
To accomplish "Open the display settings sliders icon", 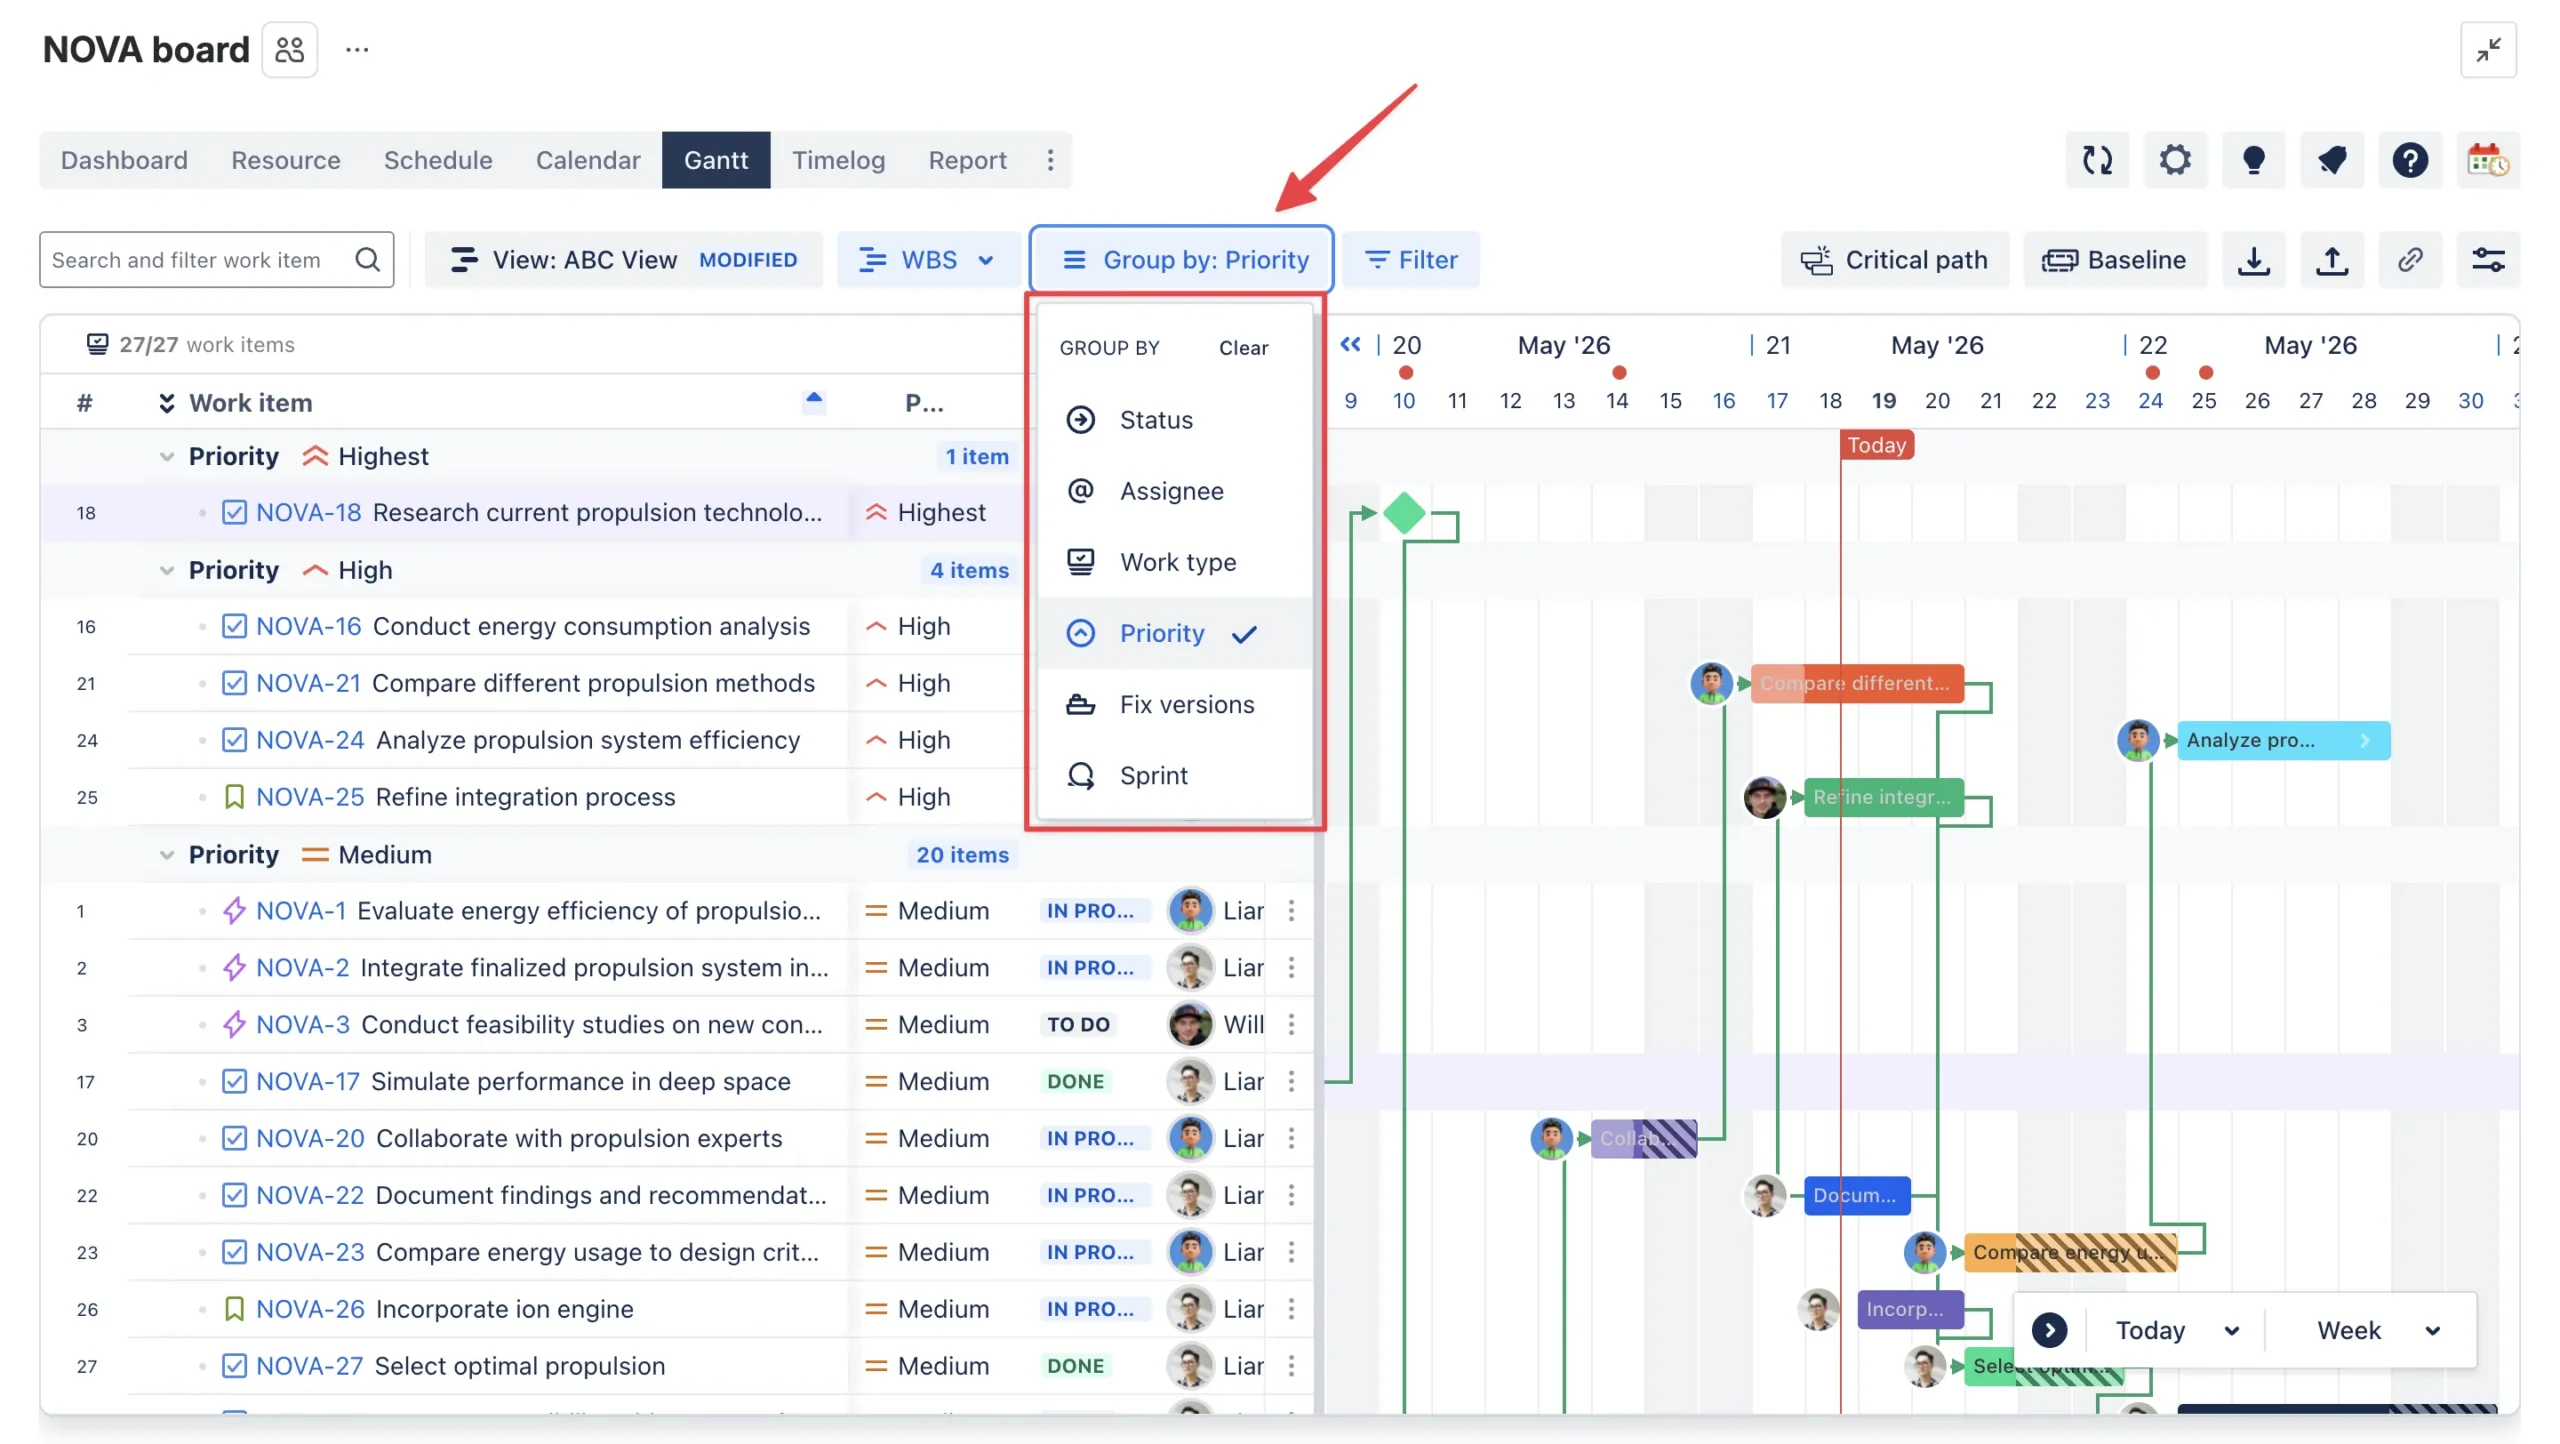I will [2487, 260].
